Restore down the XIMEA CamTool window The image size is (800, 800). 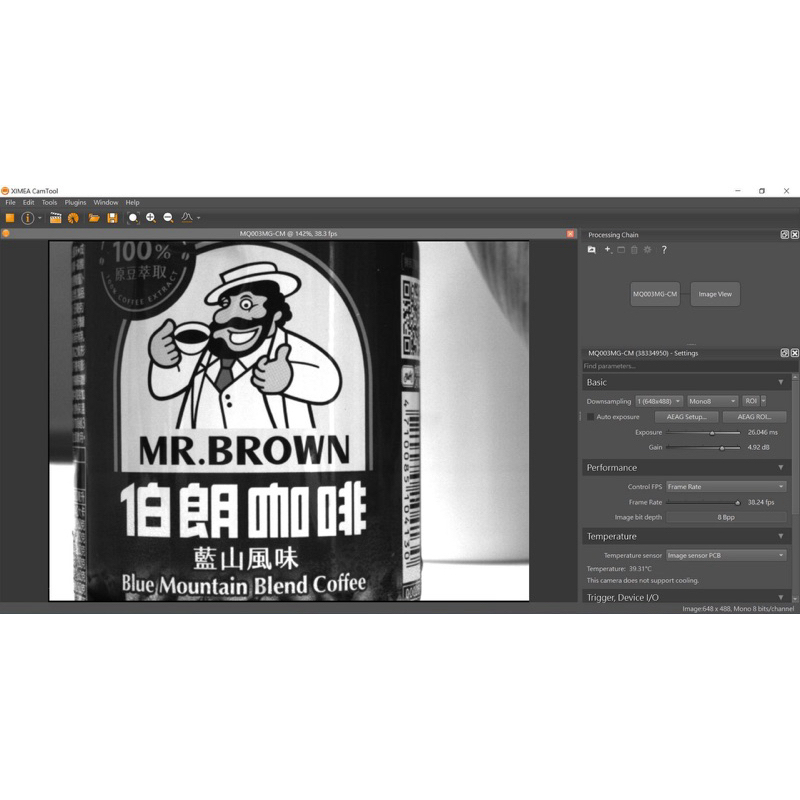[x=762, y=191]
